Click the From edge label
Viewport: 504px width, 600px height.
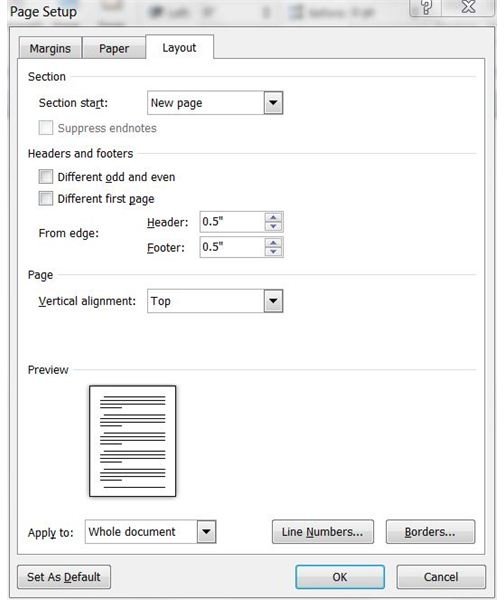[x=69, y=233]
